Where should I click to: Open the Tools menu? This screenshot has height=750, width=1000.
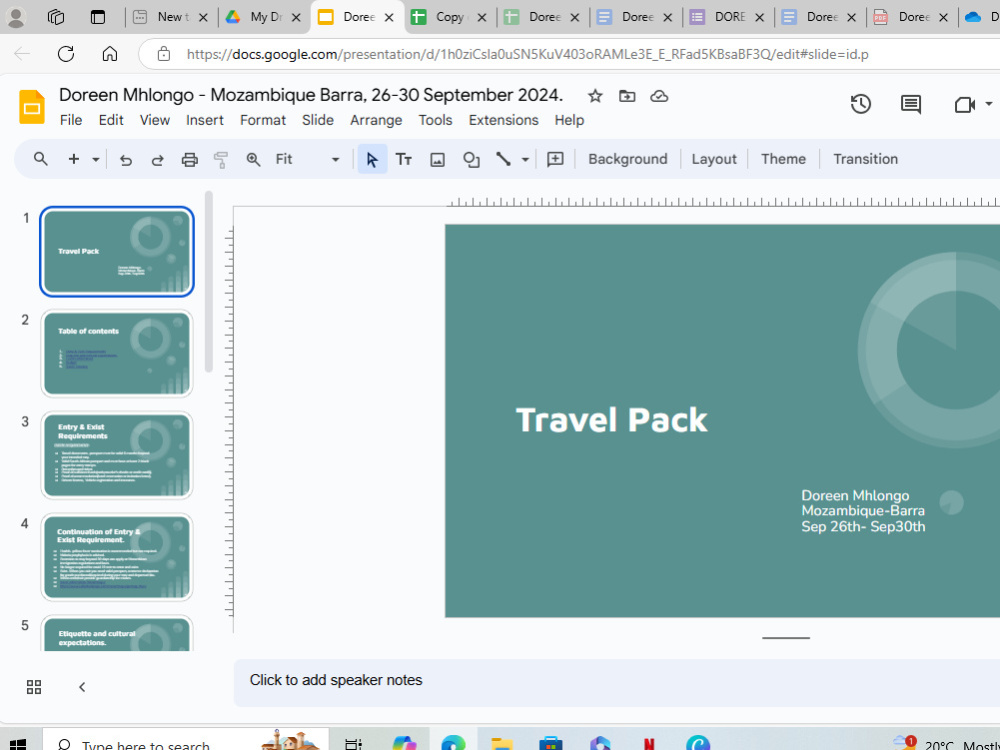[x=436, y=120]
